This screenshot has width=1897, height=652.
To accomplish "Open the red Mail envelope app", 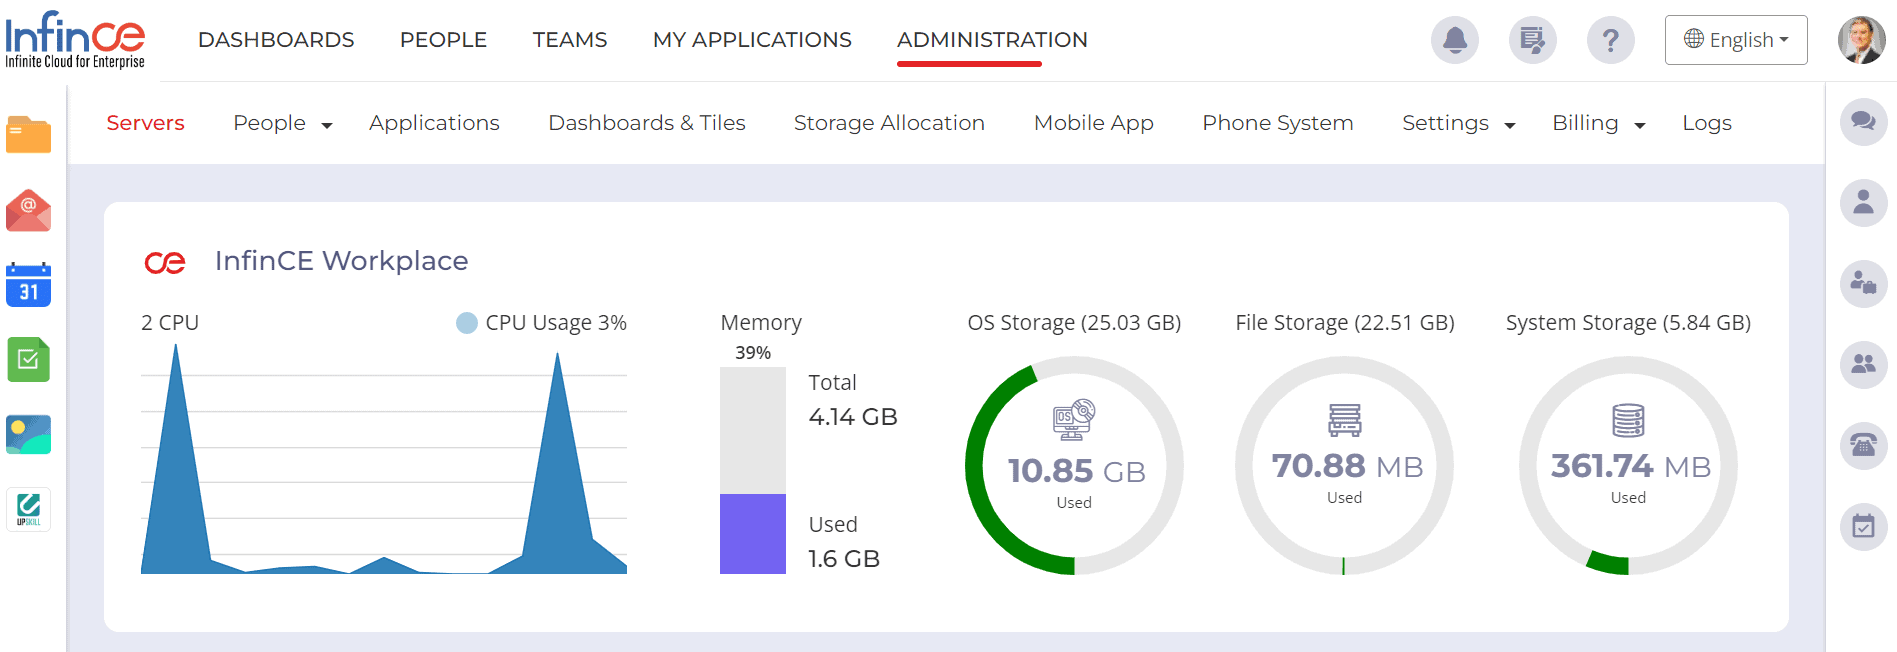I will [28, 210].
